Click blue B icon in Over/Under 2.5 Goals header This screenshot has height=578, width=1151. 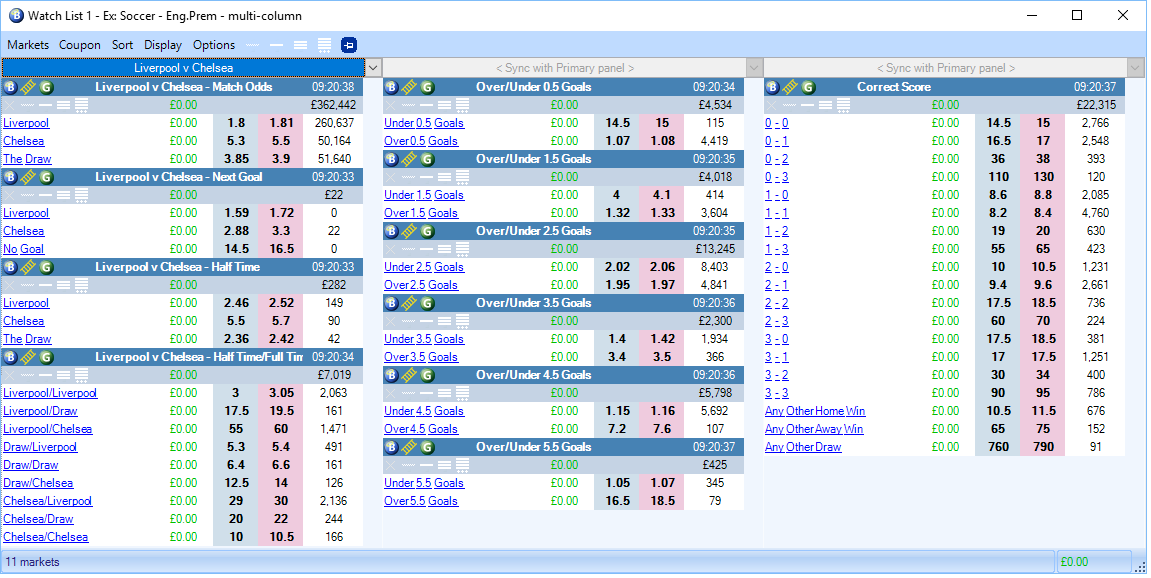(x=391, y=231)
